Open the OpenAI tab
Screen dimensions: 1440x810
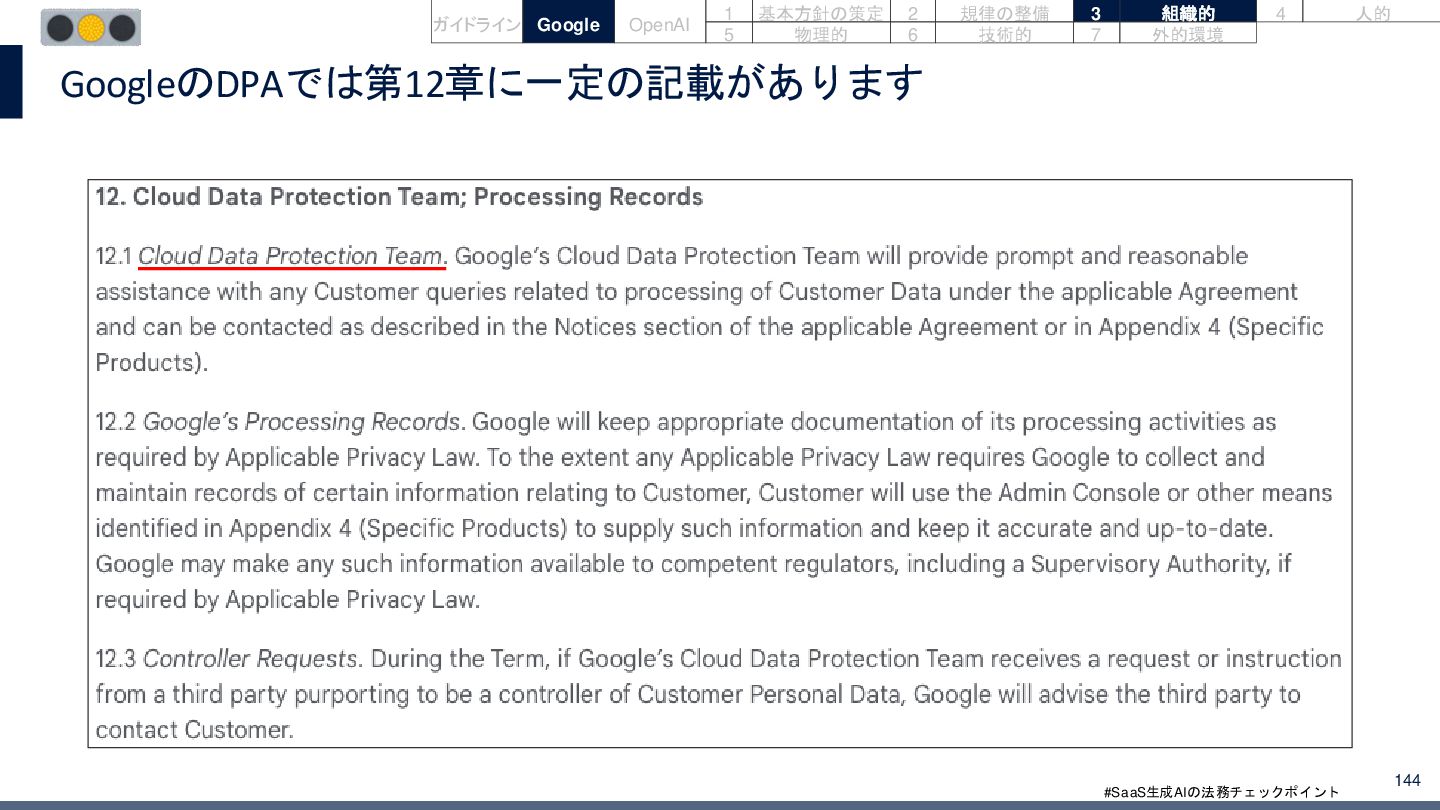click(x=659, y=25)
